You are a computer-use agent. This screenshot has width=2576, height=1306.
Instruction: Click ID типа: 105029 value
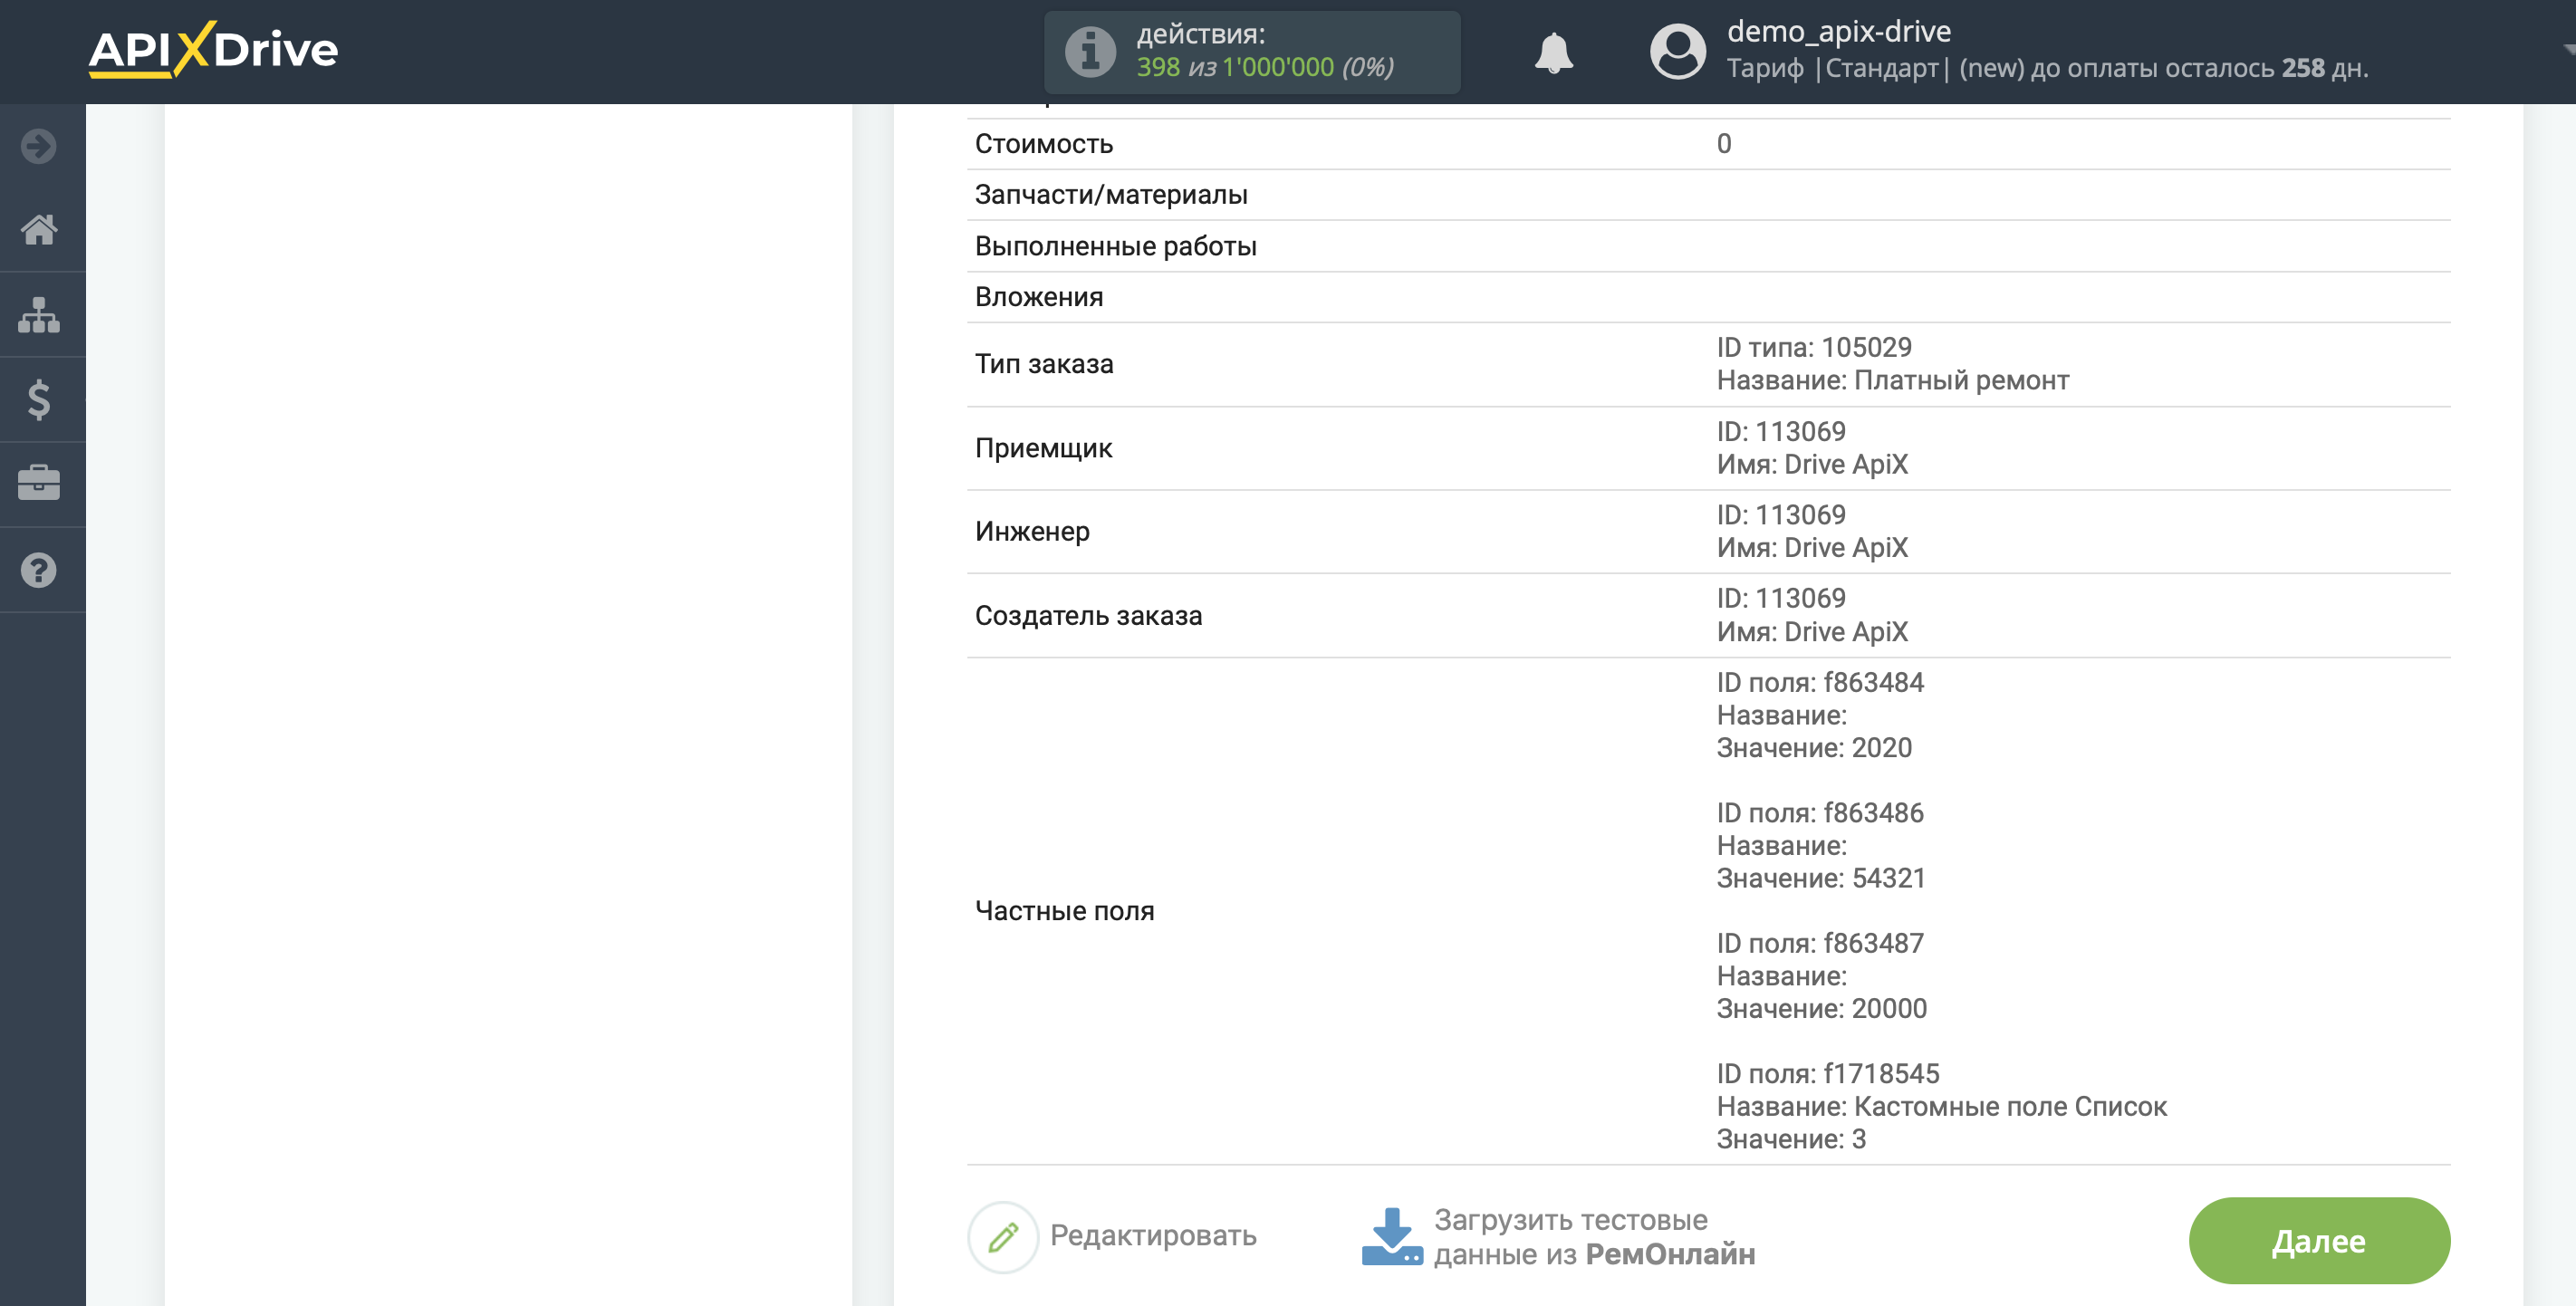coord(1814,347)
